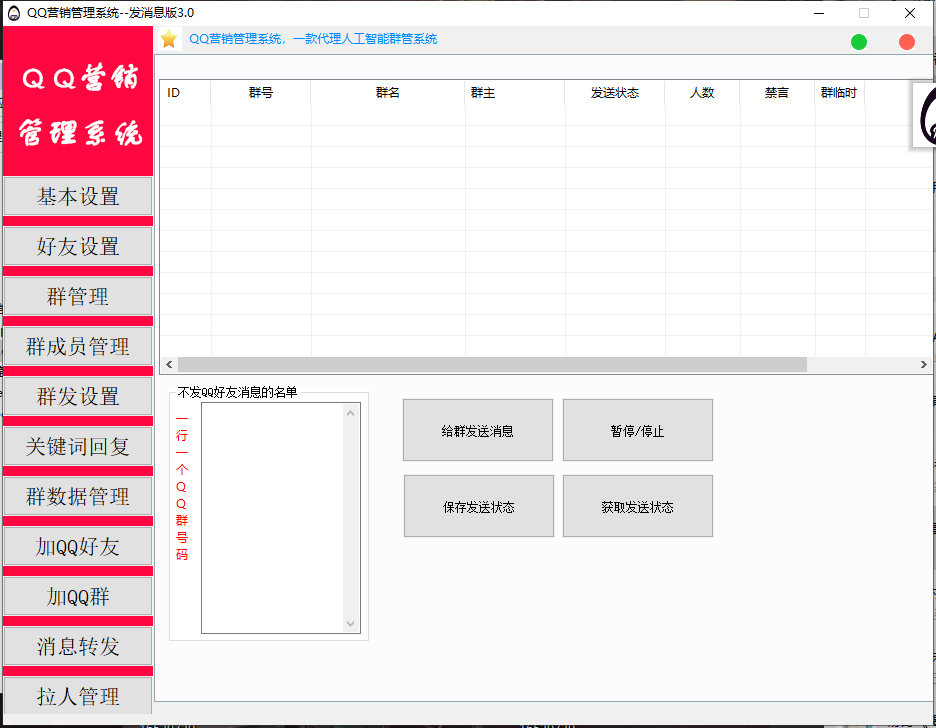936x728 pixels.
Task: Click the horizontal scrollbar thumb of table
Action: [x=492, y=365]
